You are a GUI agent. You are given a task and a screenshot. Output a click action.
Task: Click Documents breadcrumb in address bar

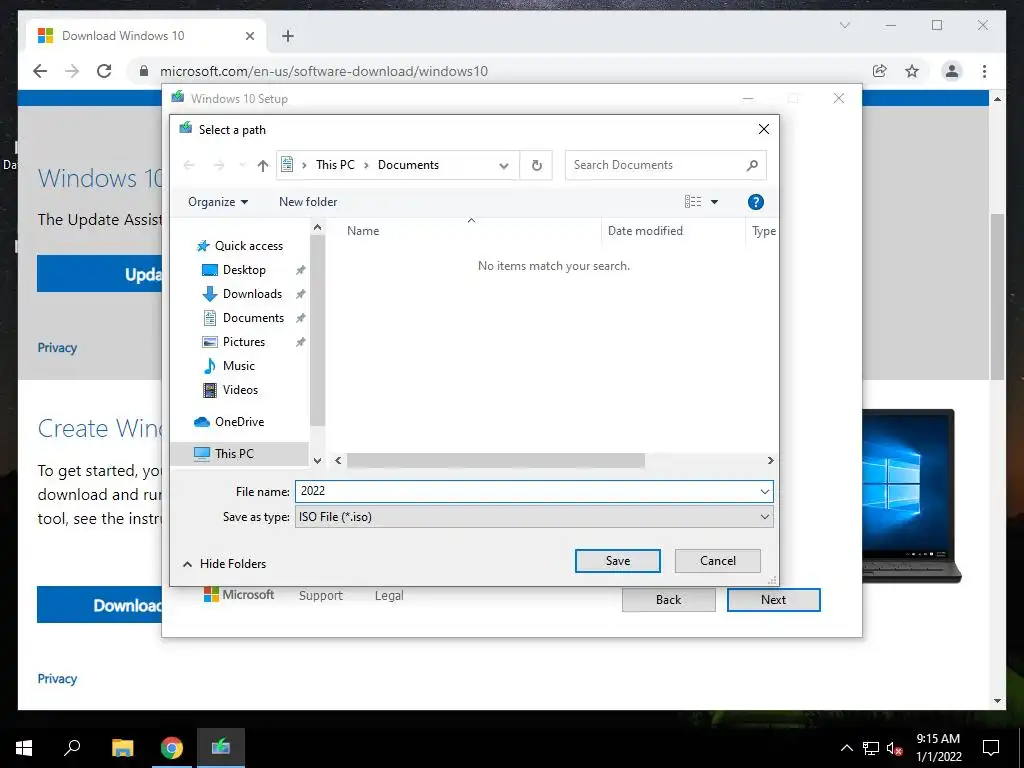(x=408, y=165)
